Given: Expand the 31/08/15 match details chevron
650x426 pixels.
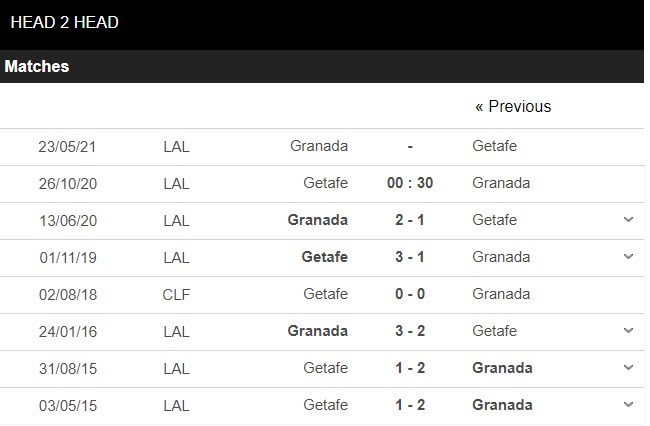Looking at the screenshot, I should coord(628,367).
